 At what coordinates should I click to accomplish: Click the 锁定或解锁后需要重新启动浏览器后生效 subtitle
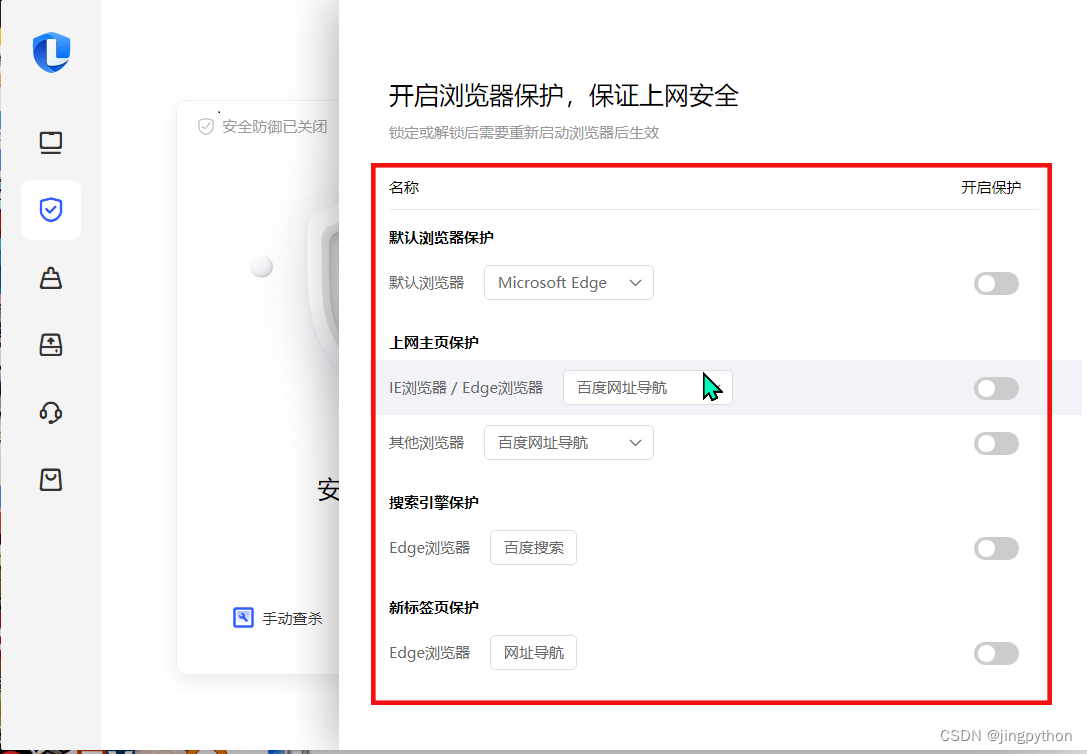(524, 132)
